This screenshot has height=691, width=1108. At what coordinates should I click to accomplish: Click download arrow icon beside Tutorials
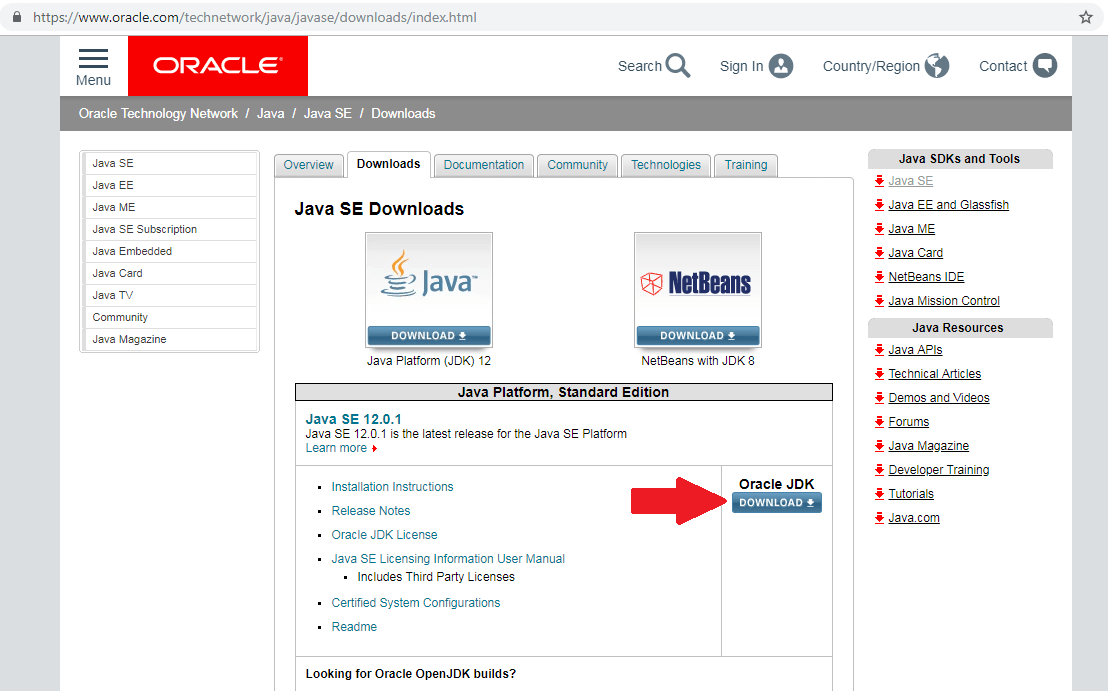[x=879, y=494]
